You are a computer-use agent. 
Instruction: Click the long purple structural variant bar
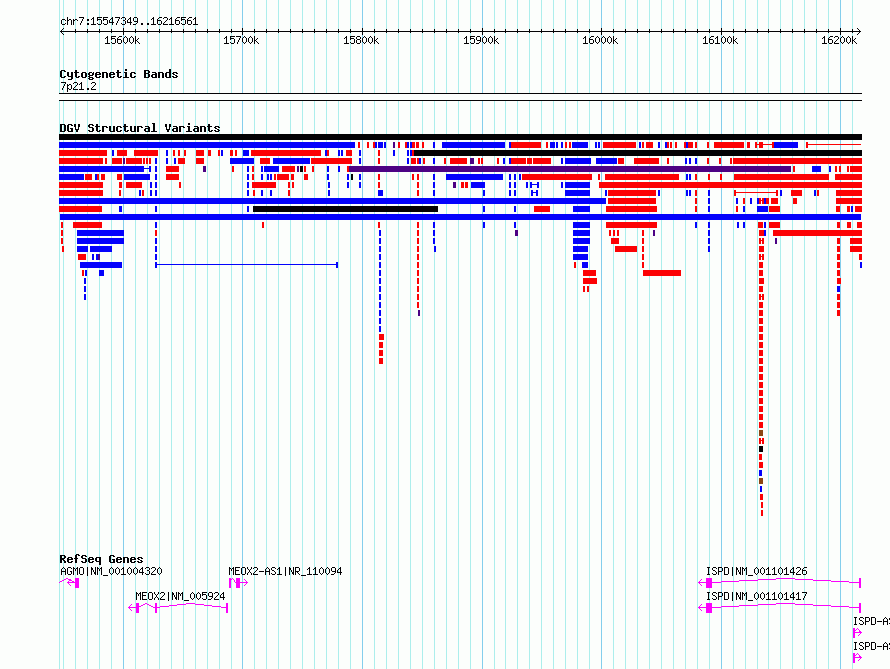pos(569,169)
